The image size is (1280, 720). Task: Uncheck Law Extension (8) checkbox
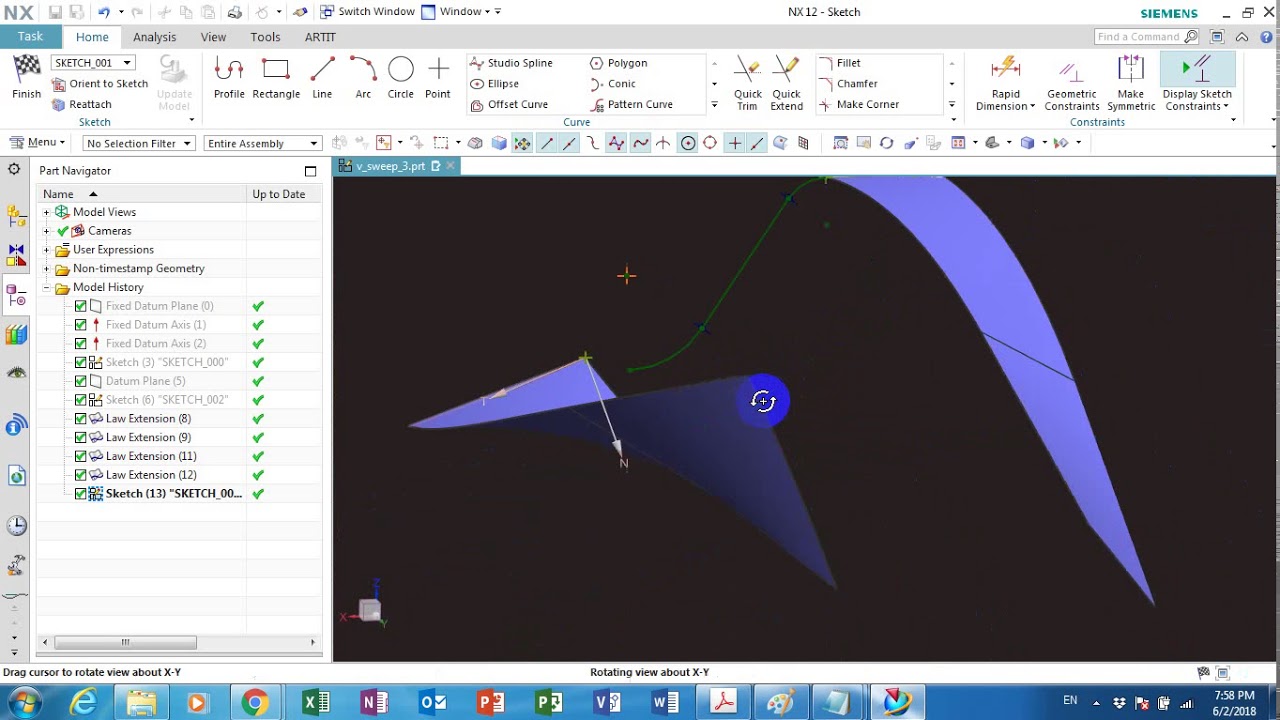[81, 419]
